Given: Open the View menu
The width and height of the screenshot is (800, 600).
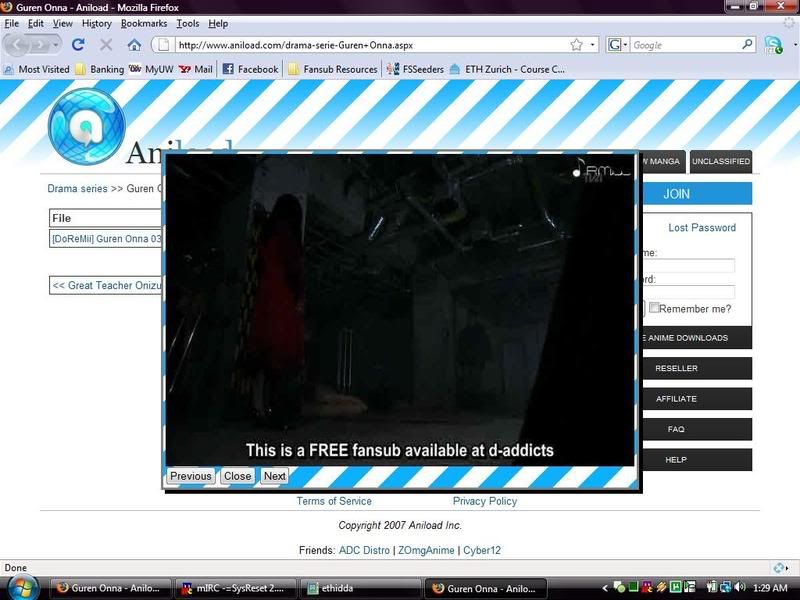Looking at the screenshot, I should tap(62, 23).
